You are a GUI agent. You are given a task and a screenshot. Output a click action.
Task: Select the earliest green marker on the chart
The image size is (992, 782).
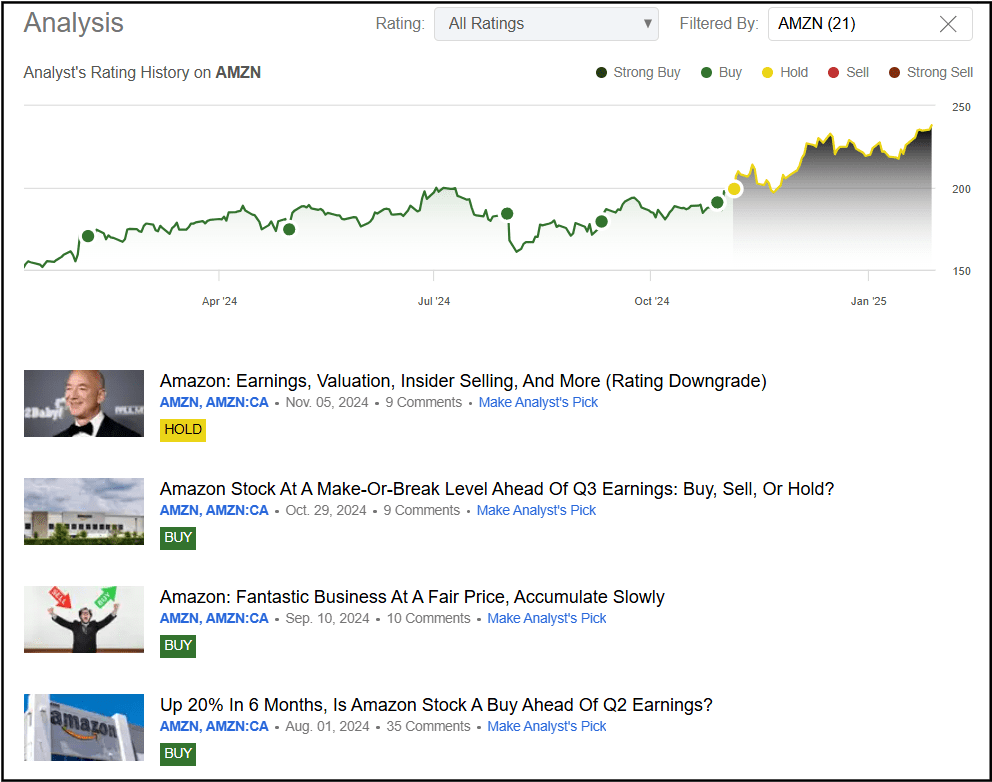coord(88,236)
